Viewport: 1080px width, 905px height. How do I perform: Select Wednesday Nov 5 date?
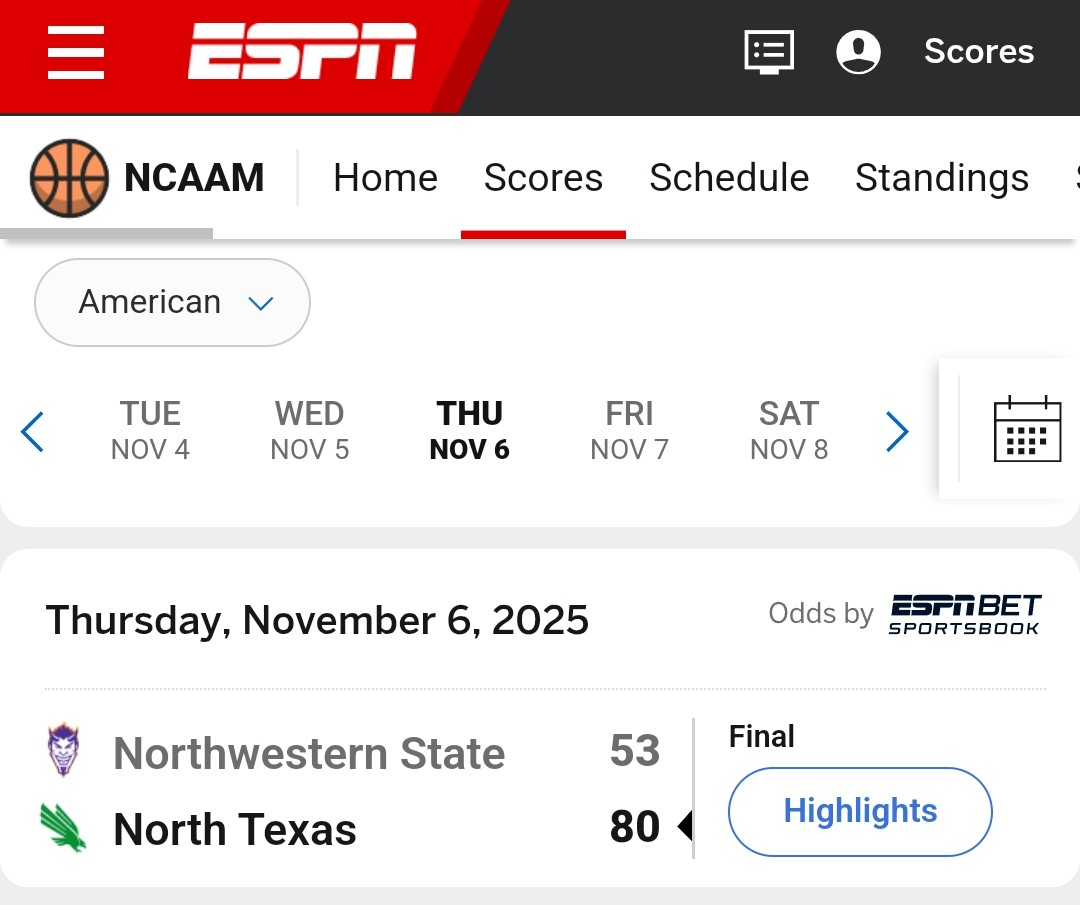tap(309, 431)
